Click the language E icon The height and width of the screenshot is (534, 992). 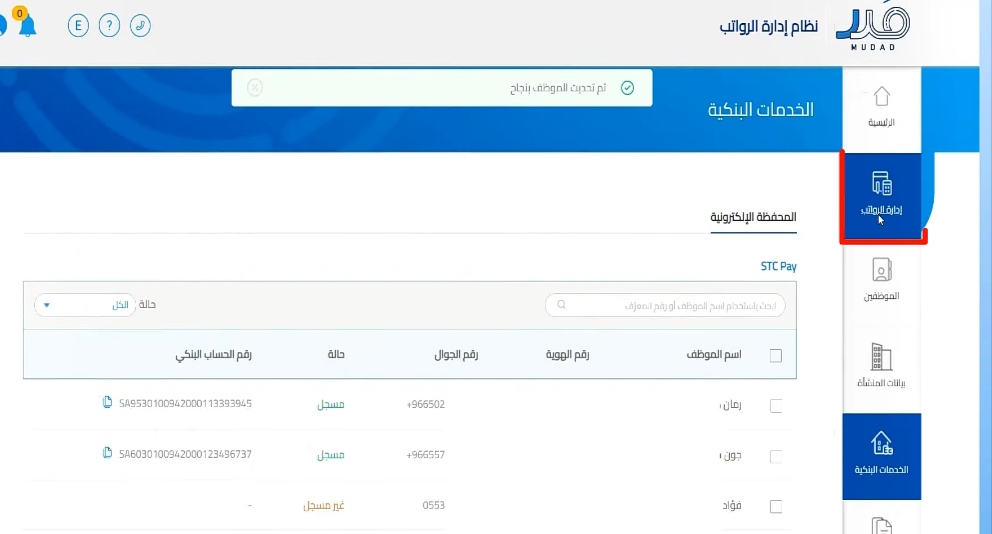[78, 26]
